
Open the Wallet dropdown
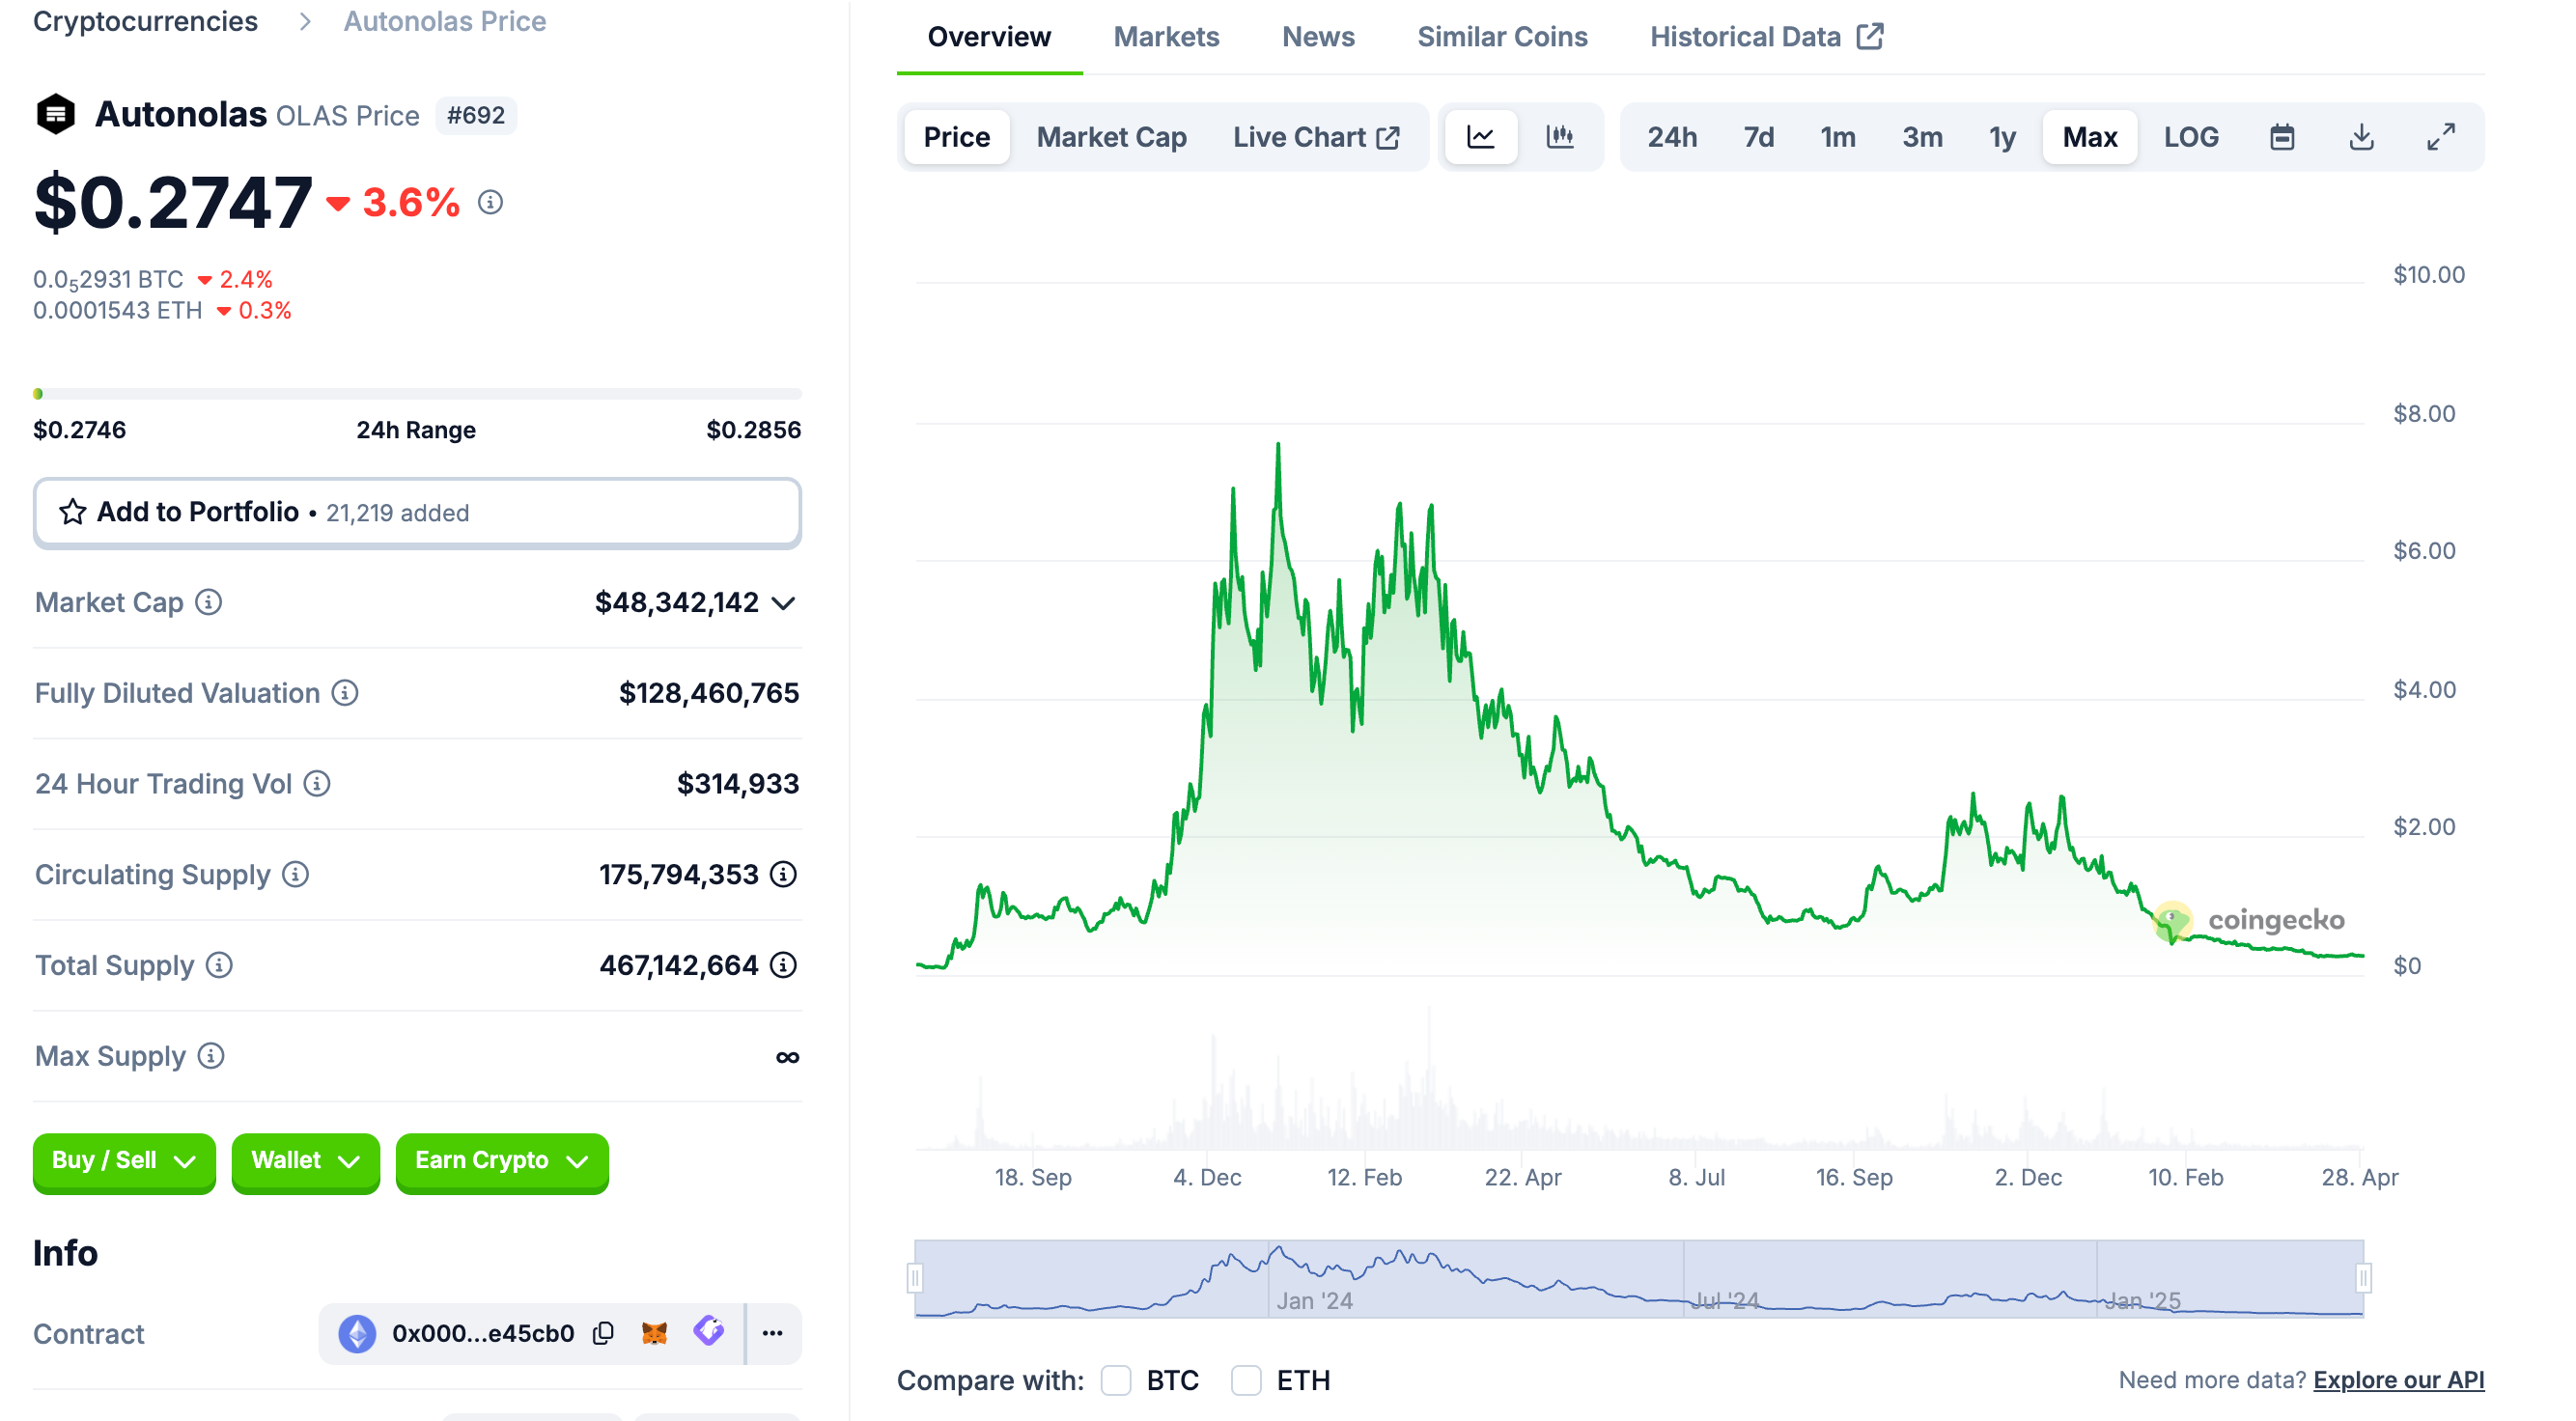305,1161
